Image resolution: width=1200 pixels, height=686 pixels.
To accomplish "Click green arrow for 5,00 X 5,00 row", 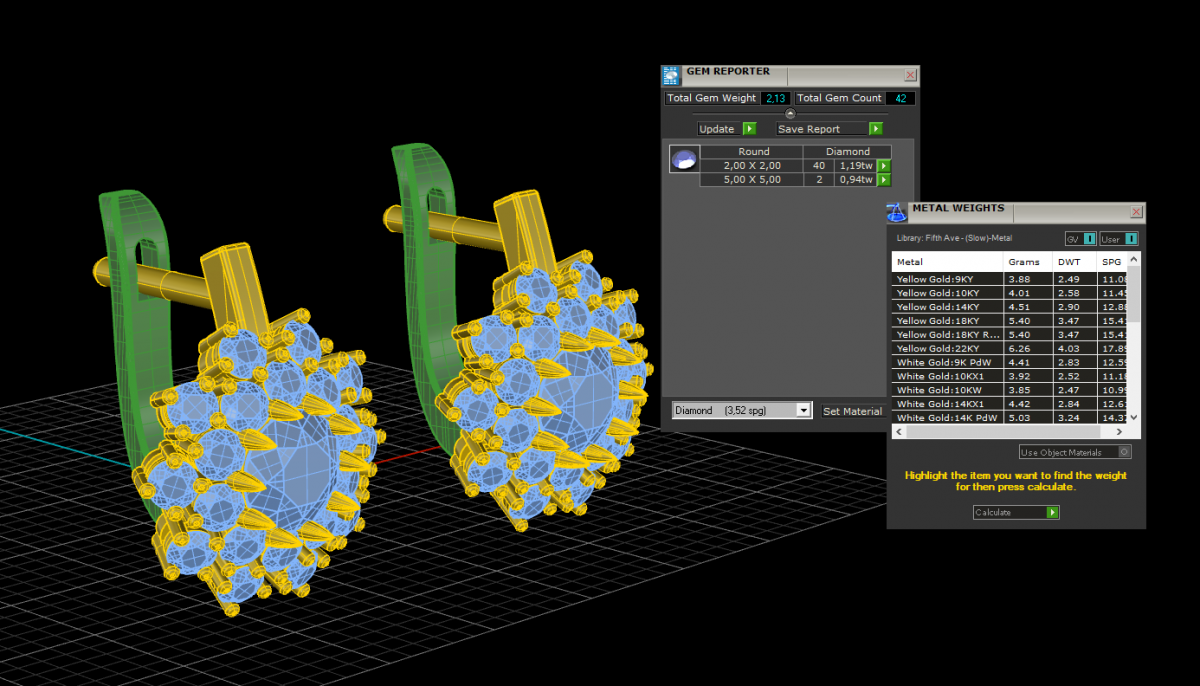I will pos(884,180).
